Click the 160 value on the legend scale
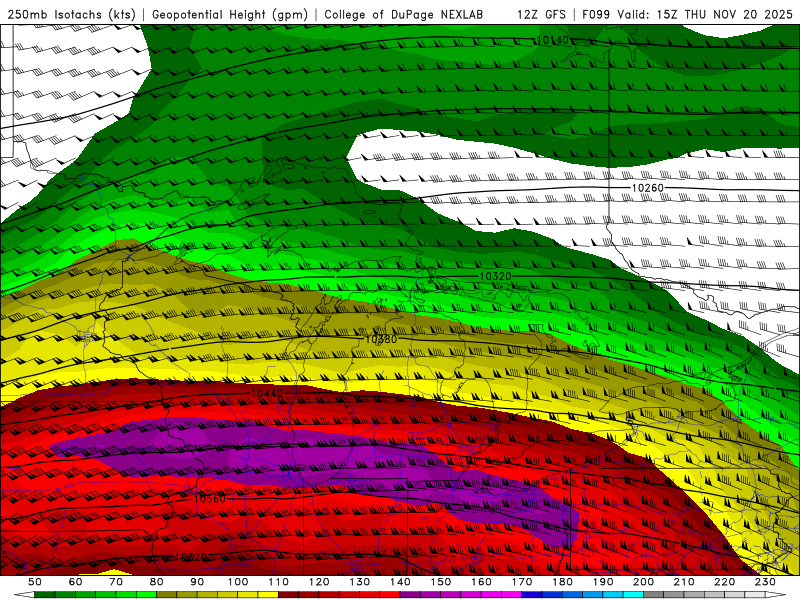 pos(481,582)
